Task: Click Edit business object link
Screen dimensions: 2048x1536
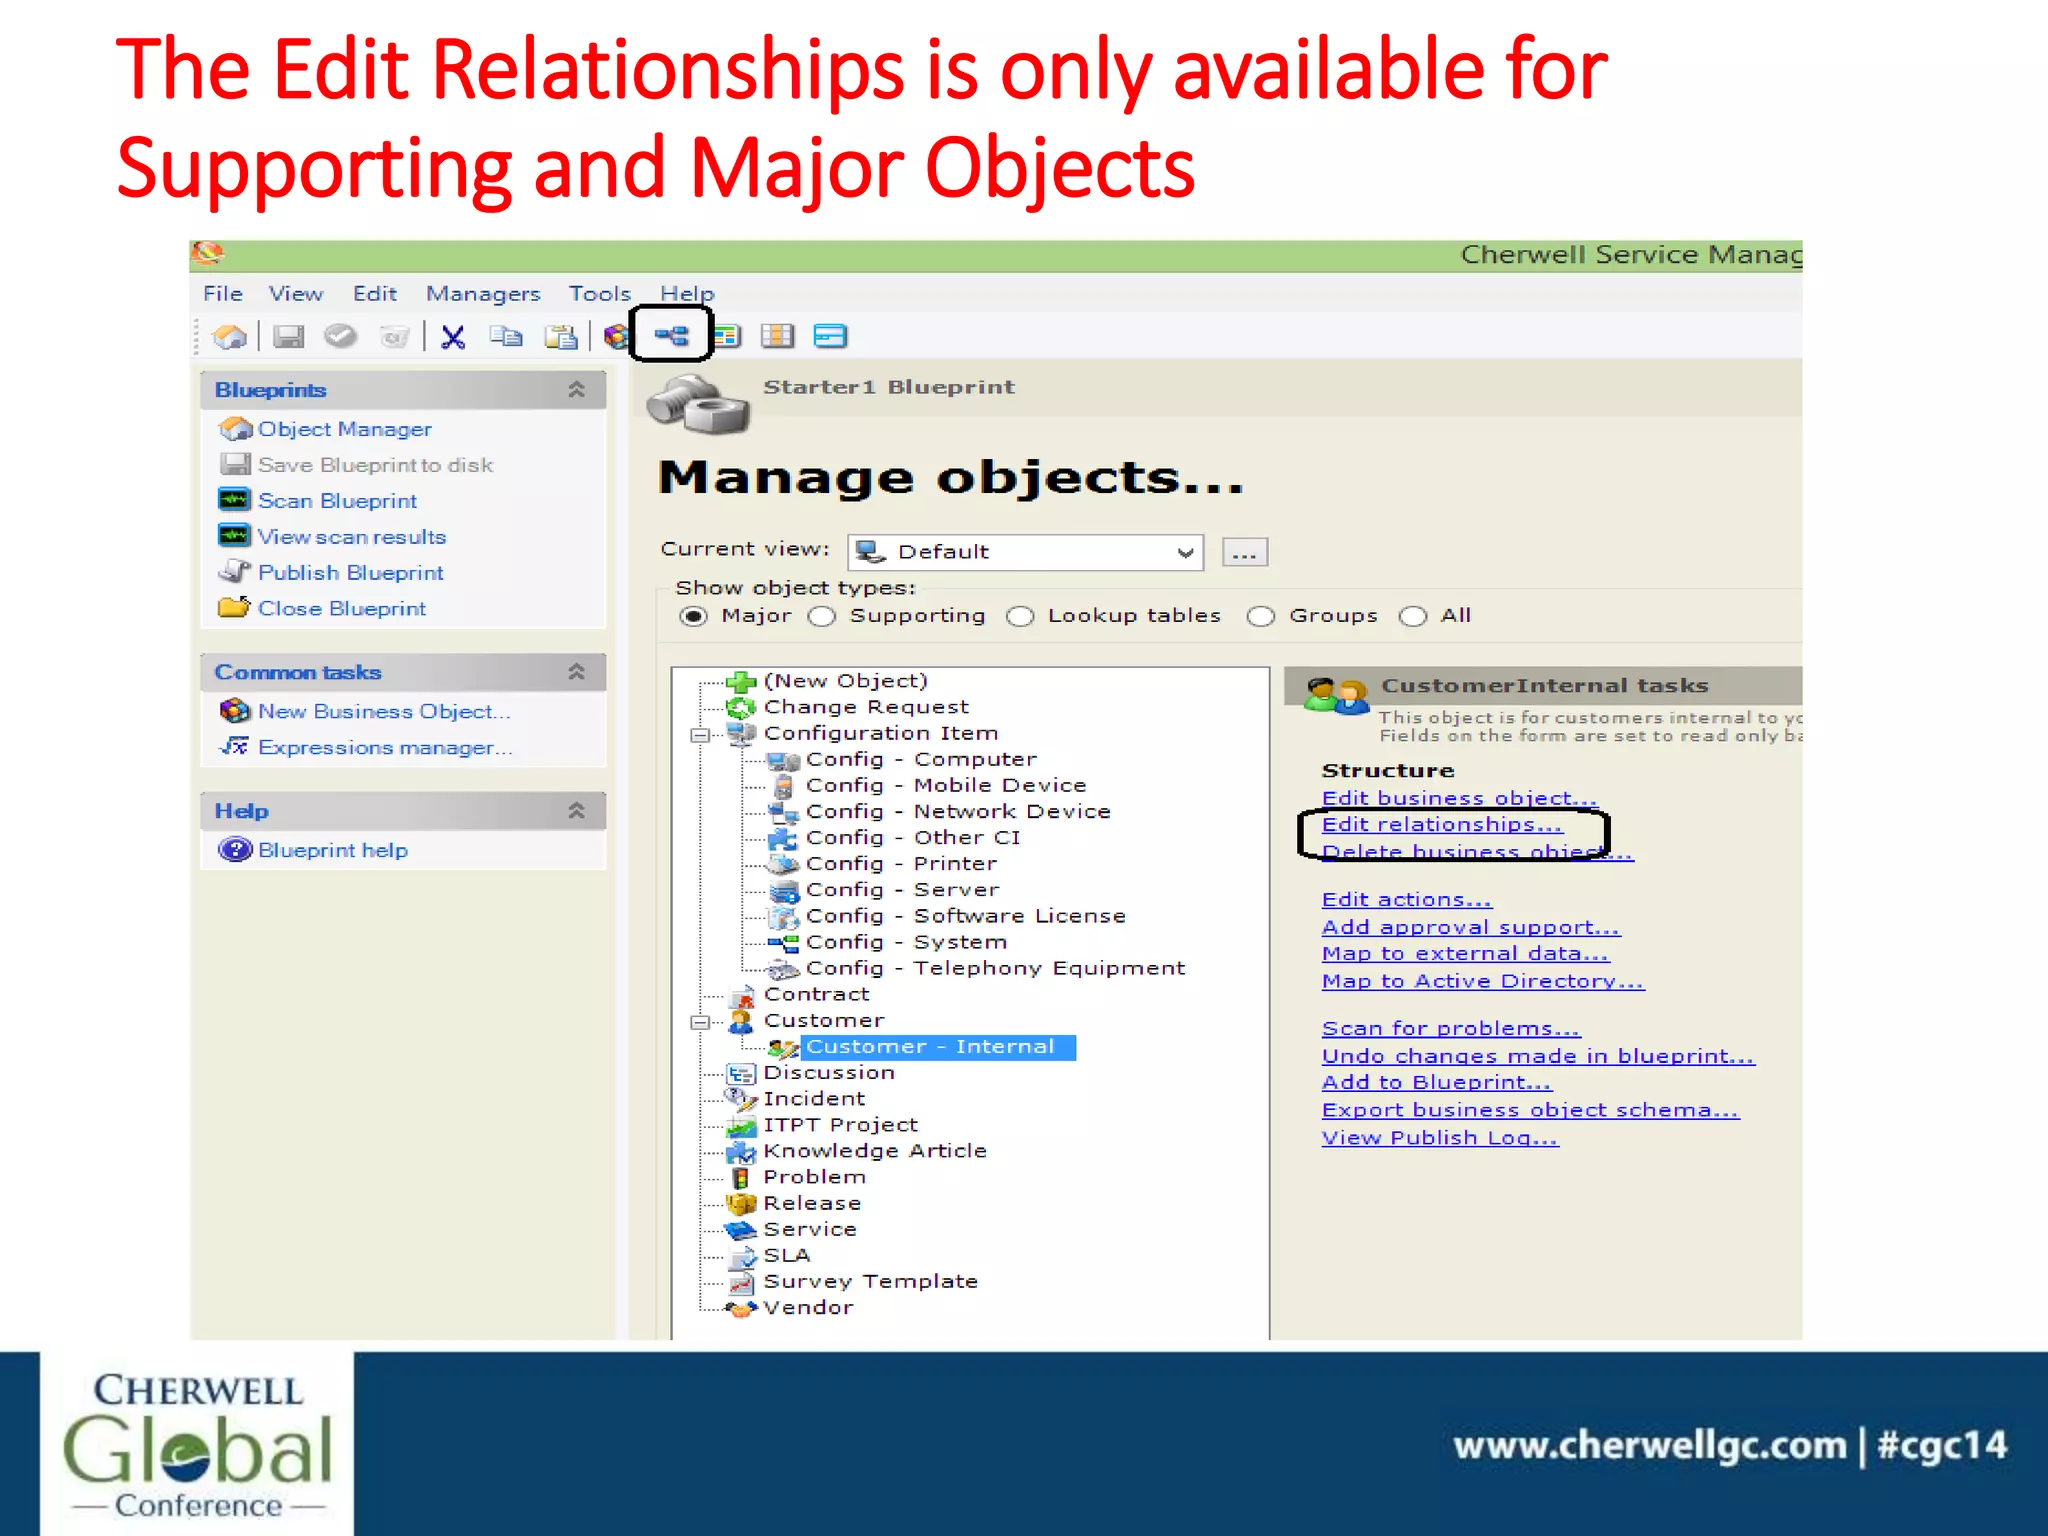Action: [1460, 798]
